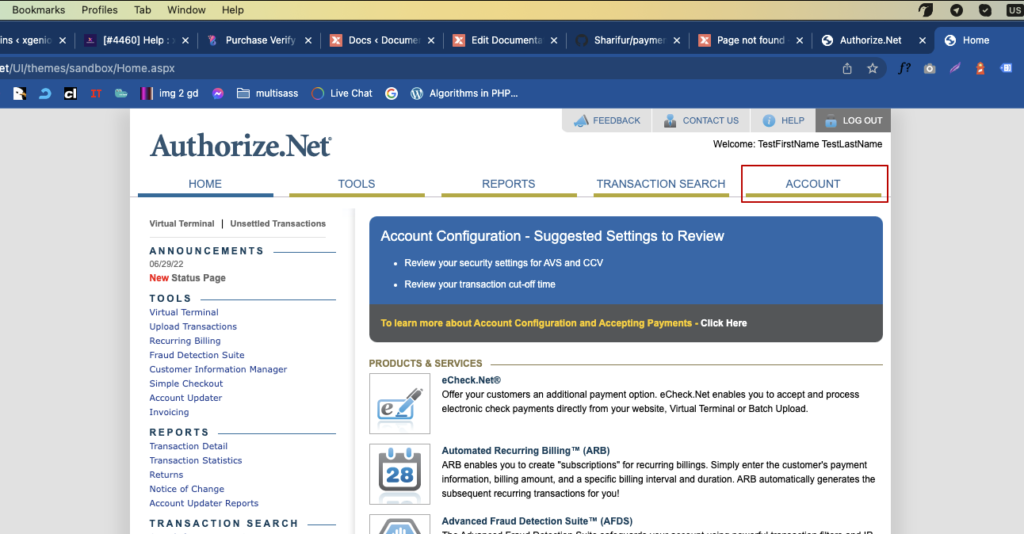The image size is (1024, 534).
Task: Close the 'Purchase Verify' browser tab
Action: tap(308, 40)
